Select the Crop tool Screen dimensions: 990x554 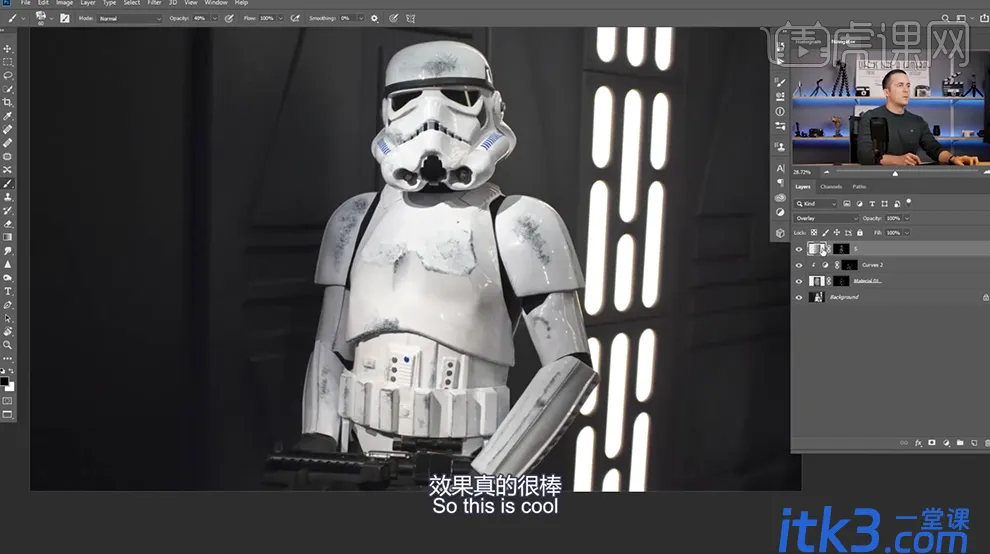point(8,102)
